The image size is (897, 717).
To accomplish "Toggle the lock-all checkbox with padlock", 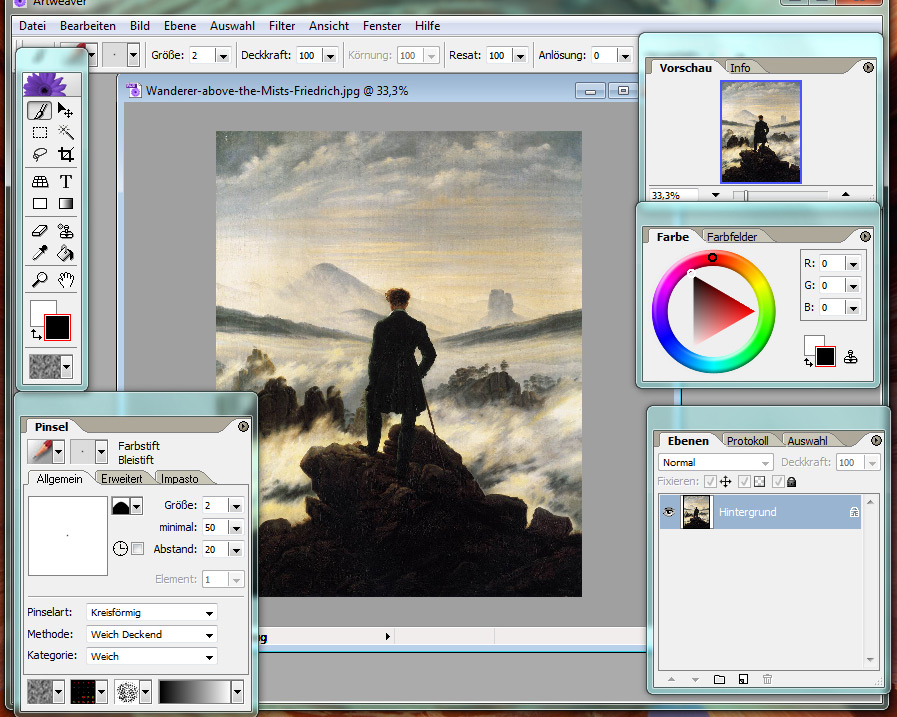I will pyautogui.click(x=777, y=481).
